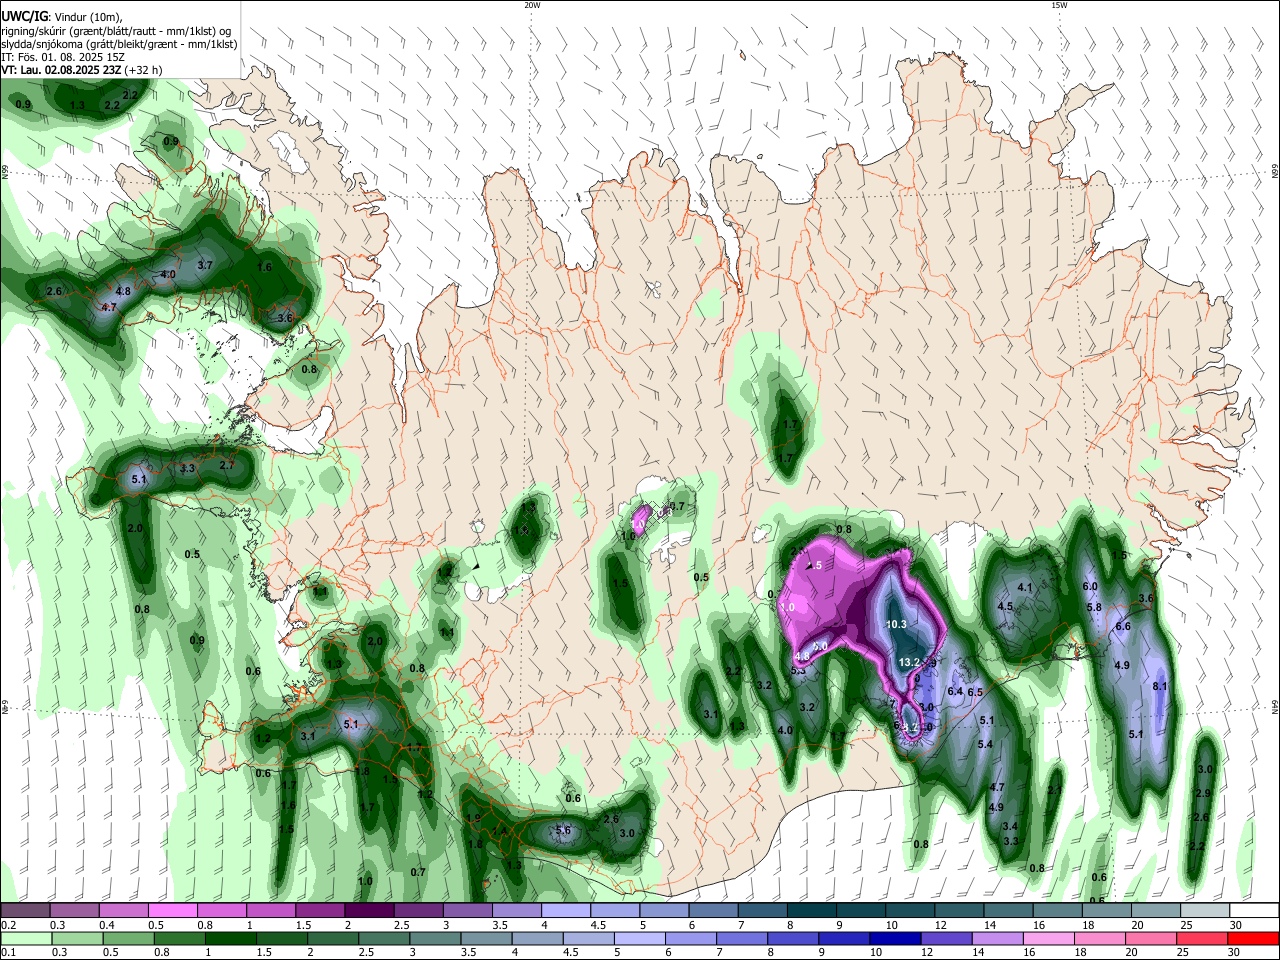1280x960 pixels.
Task: Select the 5.8 precipitation value
Action: click(x=1094, y=607)
